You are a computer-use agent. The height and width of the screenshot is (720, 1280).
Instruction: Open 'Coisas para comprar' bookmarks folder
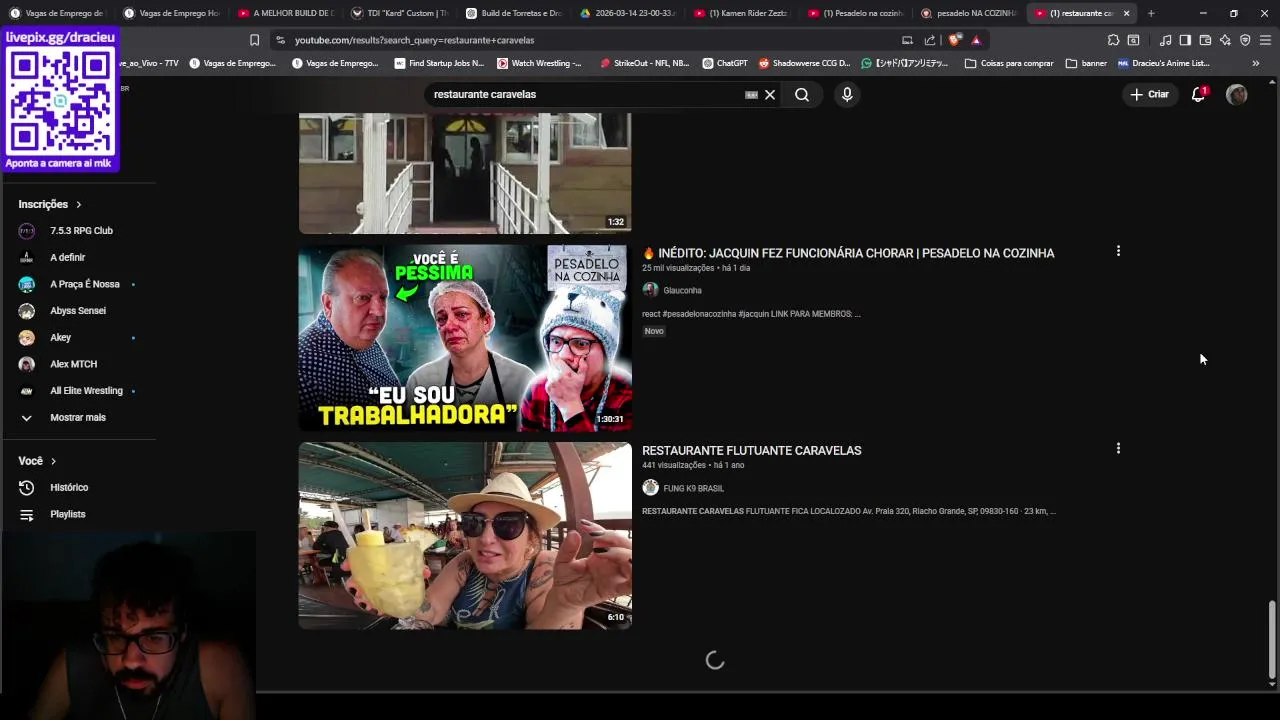tap(1009, 63)
